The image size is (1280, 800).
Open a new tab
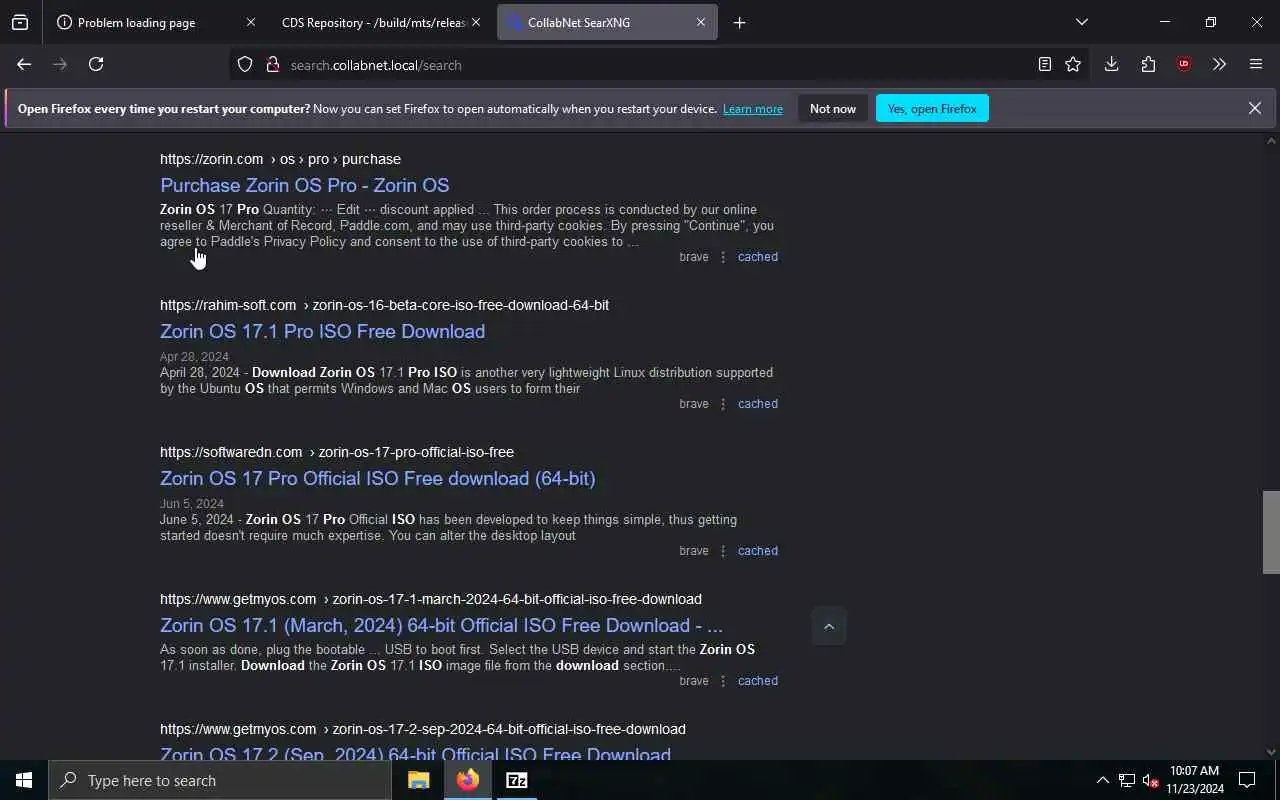739,22
